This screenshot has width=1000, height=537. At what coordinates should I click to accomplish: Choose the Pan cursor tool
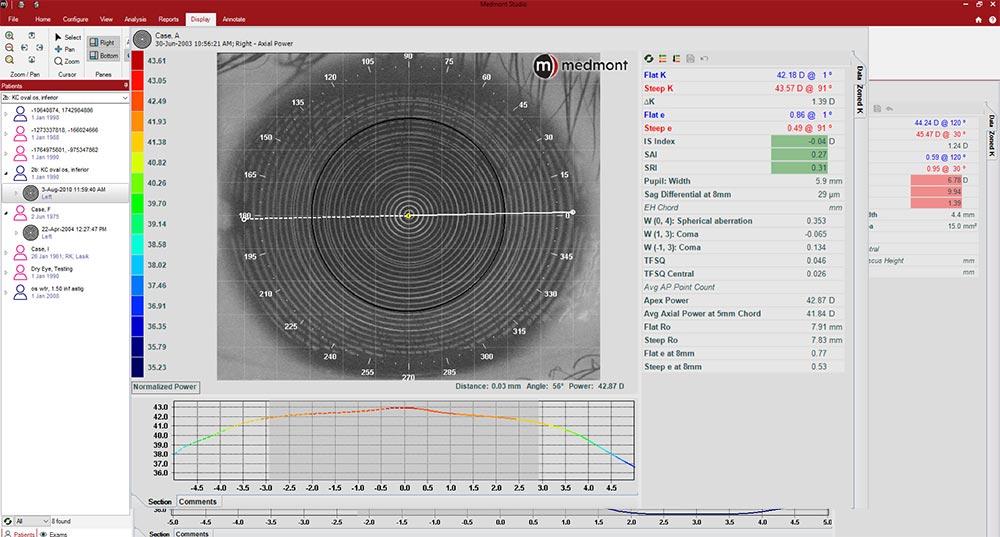pos(64,49)
